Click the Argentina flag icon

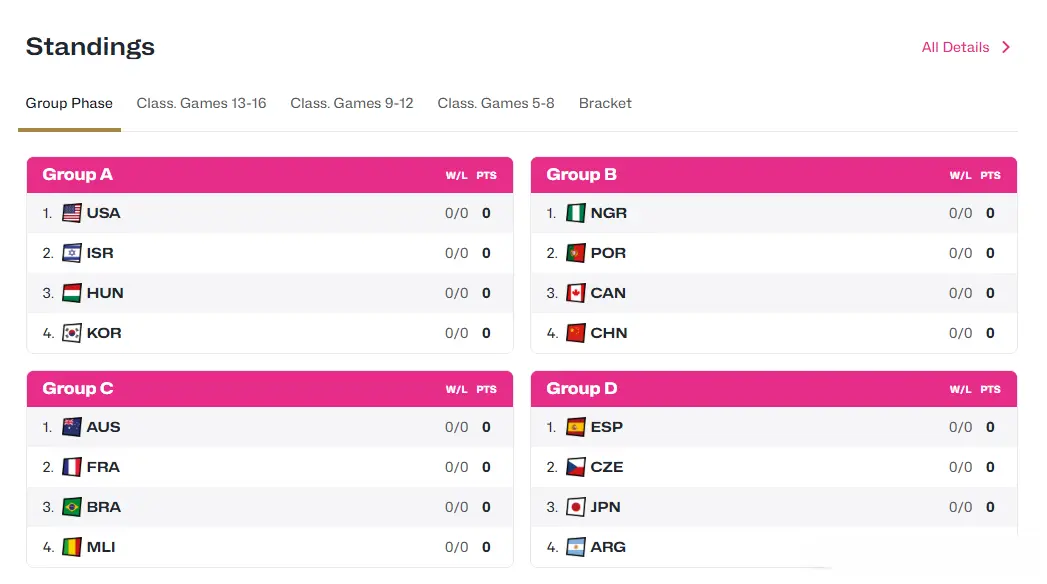pos(576,547)
